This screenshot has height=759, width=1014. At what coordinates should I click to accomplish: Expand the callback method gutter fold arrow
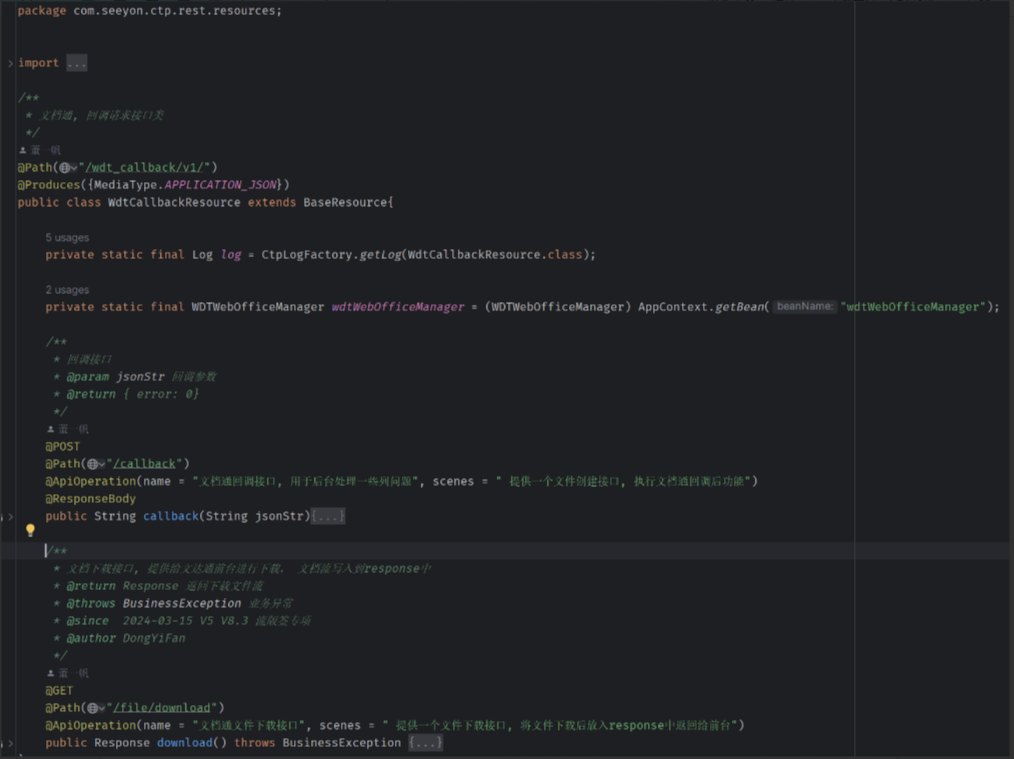click(x=10, y=517)
